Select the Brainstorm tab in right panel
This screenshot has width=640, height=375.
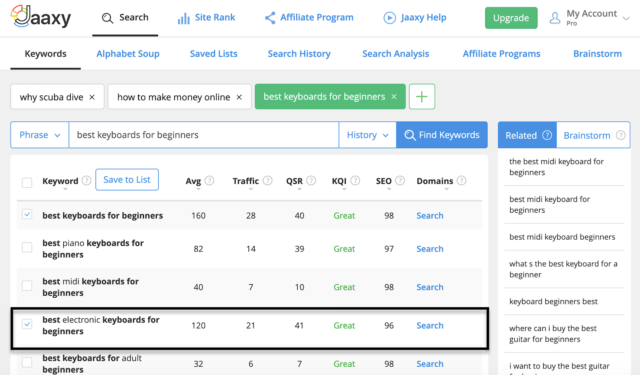[x=593, y=135]
